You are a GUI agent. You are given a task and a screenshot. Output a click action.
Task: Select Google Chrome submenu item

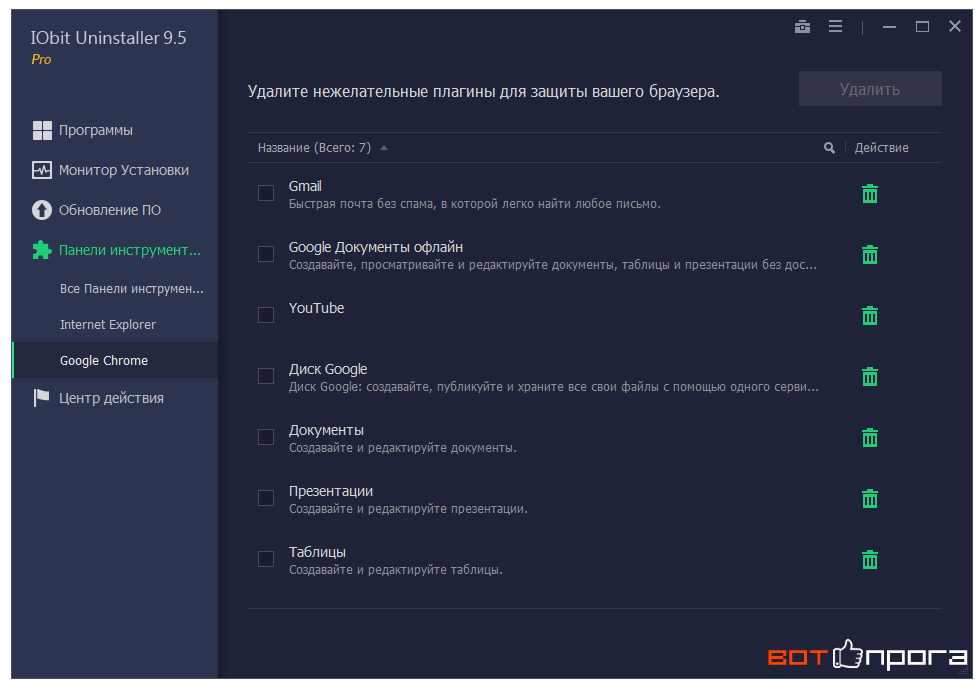coord(116,361)
